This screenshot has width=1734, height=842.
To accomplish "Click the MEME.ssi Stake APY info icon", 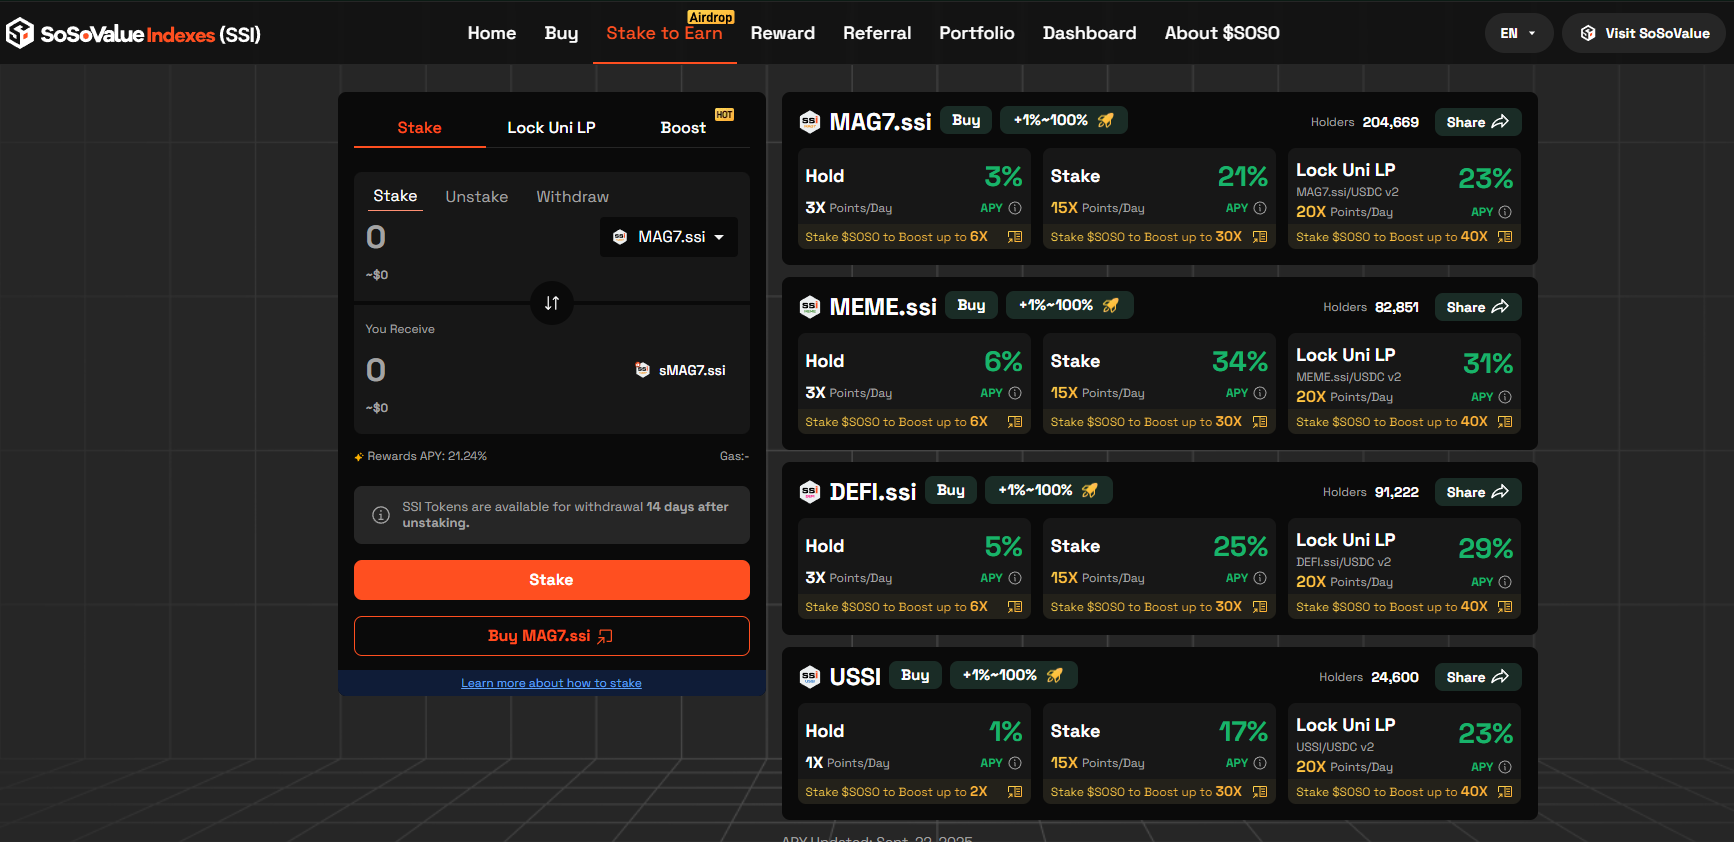I will (1260, 393).
